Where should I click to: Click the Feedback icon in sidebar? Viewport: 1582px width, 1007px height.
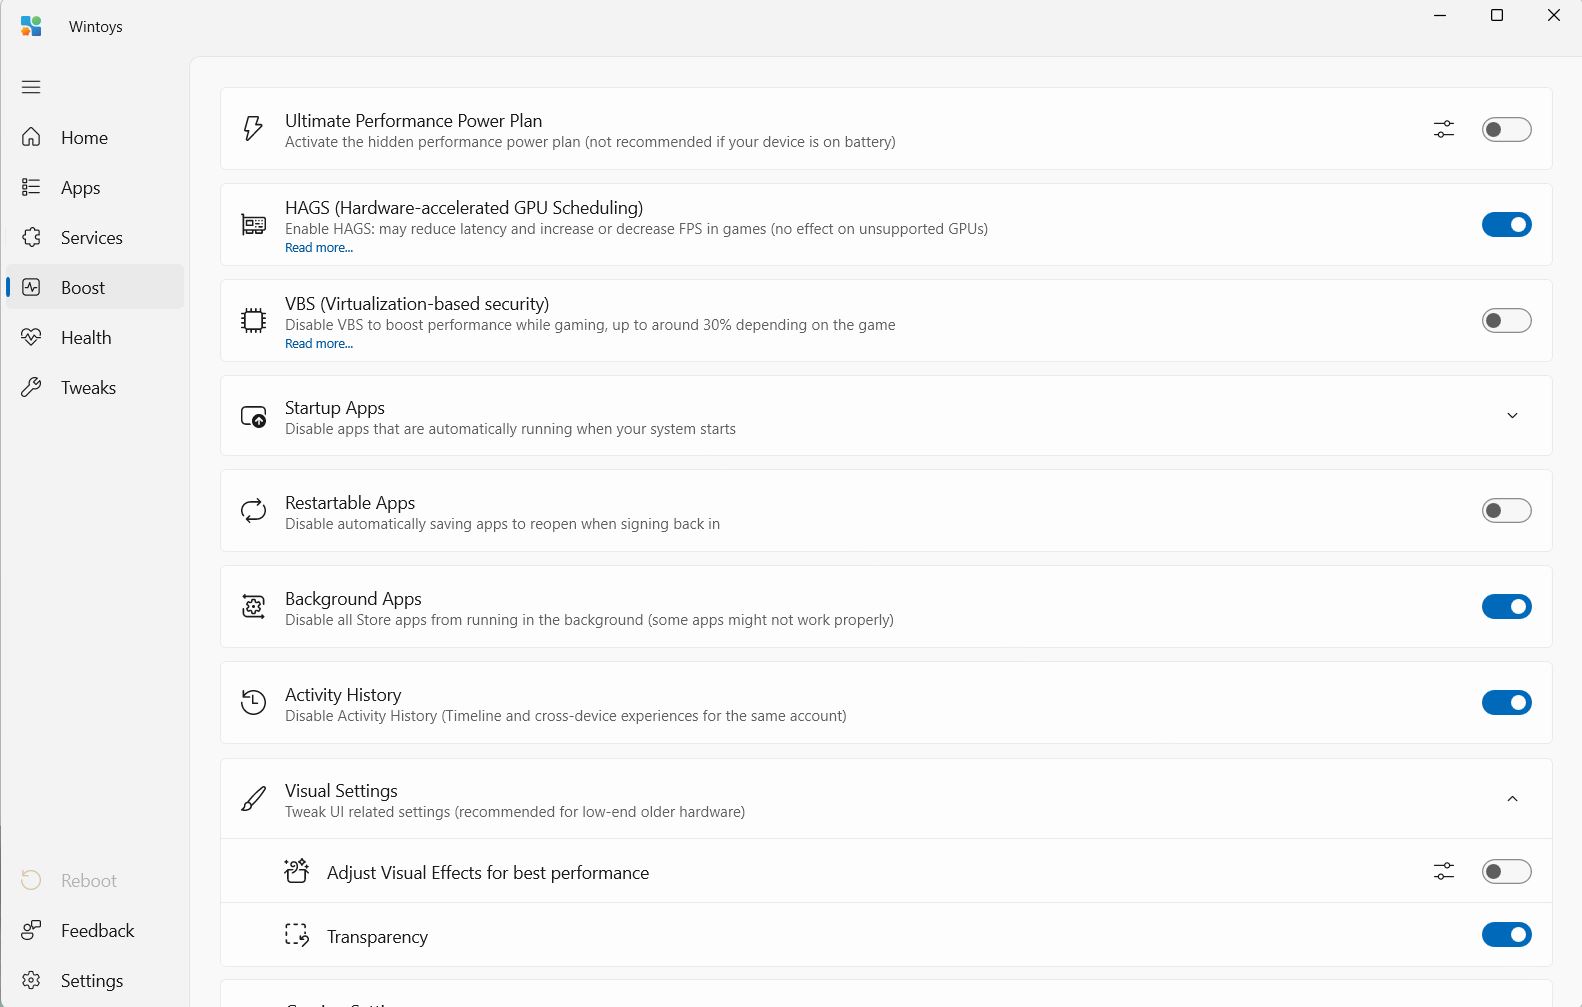[x=31, y=930]
